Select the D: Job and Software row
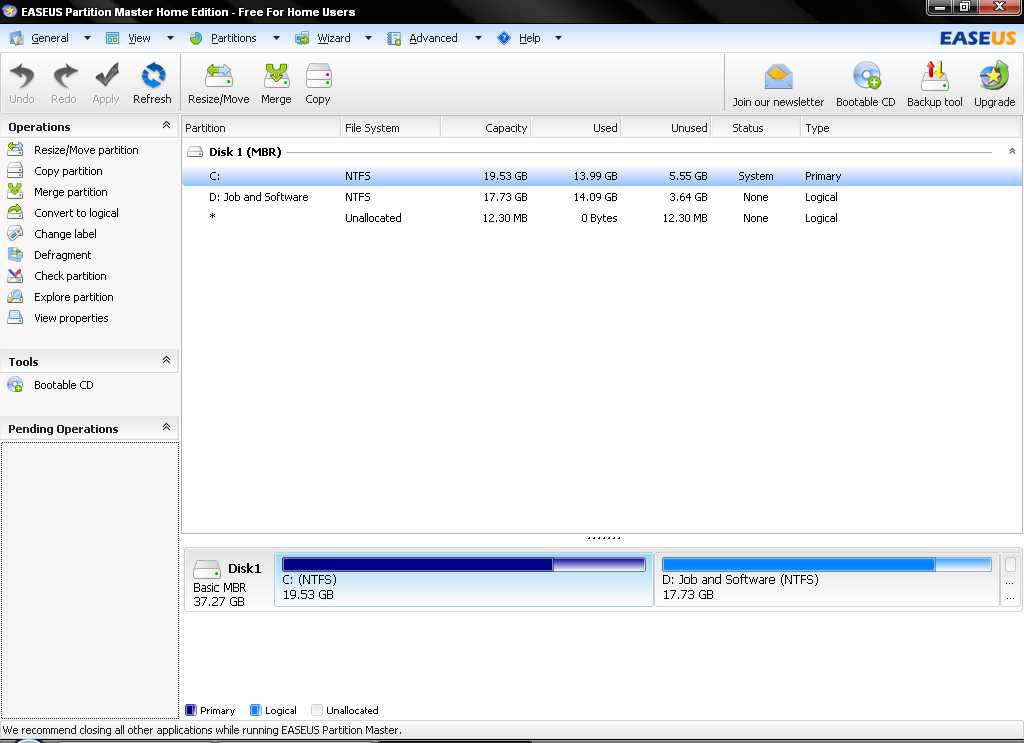This screenshot has height=743, width=1024. tap(601, 197)
